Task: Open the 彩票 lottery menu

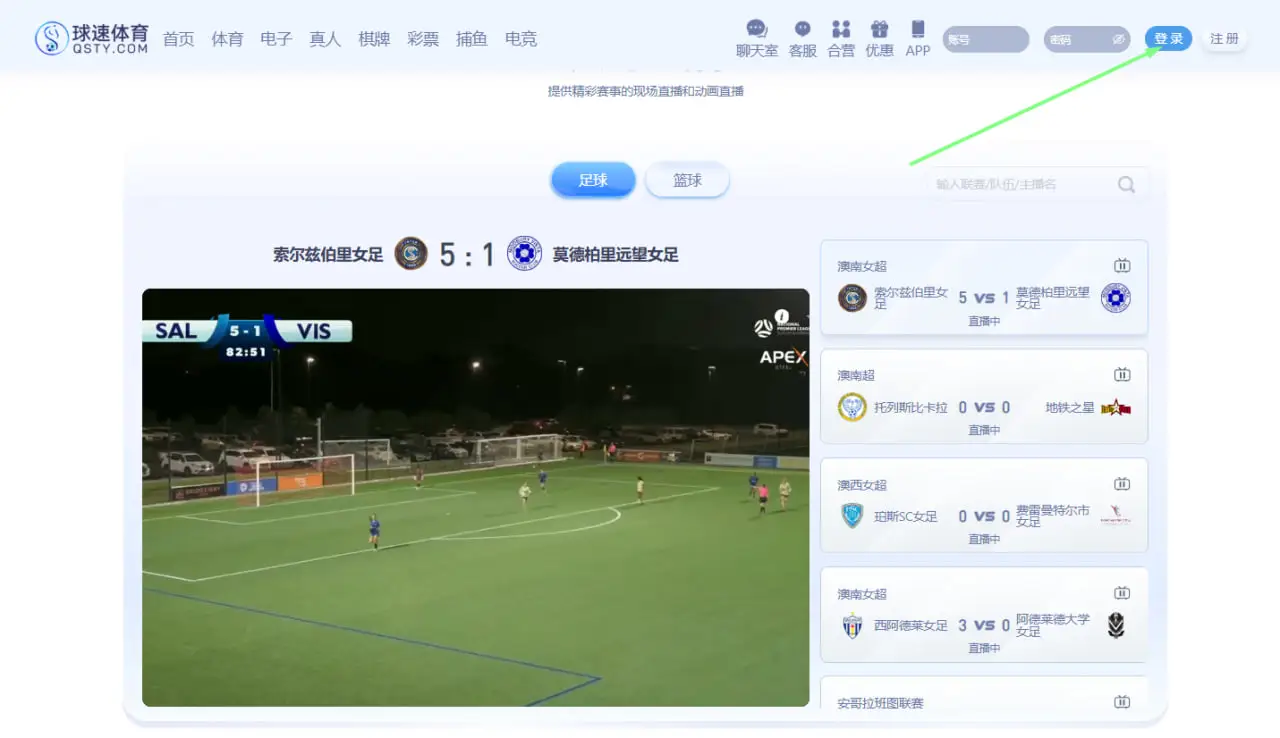Action: tap(423, 39)
